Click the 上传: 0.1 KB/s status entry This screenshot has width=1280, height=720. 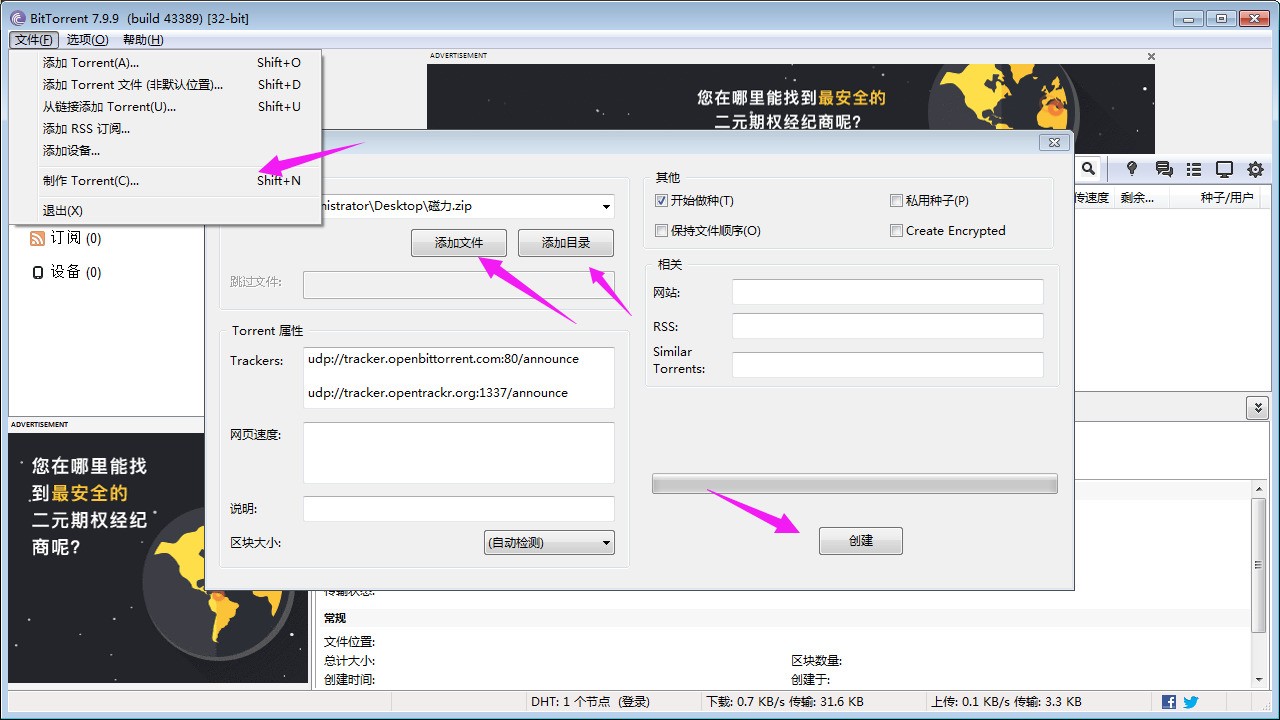pos(1005,702)
